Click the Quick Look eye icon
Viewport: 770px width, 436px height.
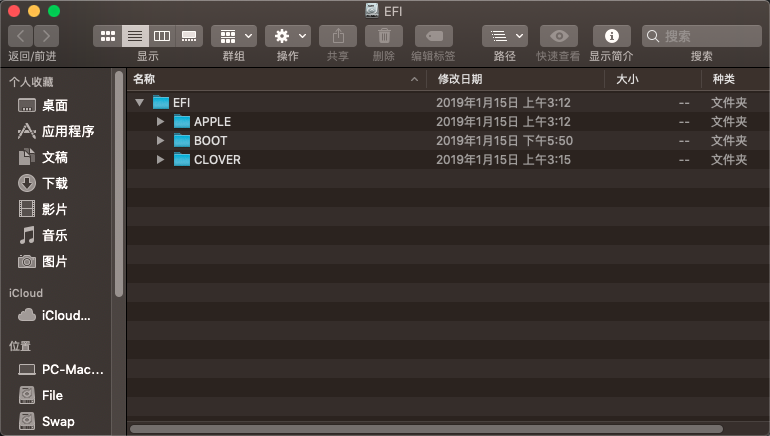559,36
